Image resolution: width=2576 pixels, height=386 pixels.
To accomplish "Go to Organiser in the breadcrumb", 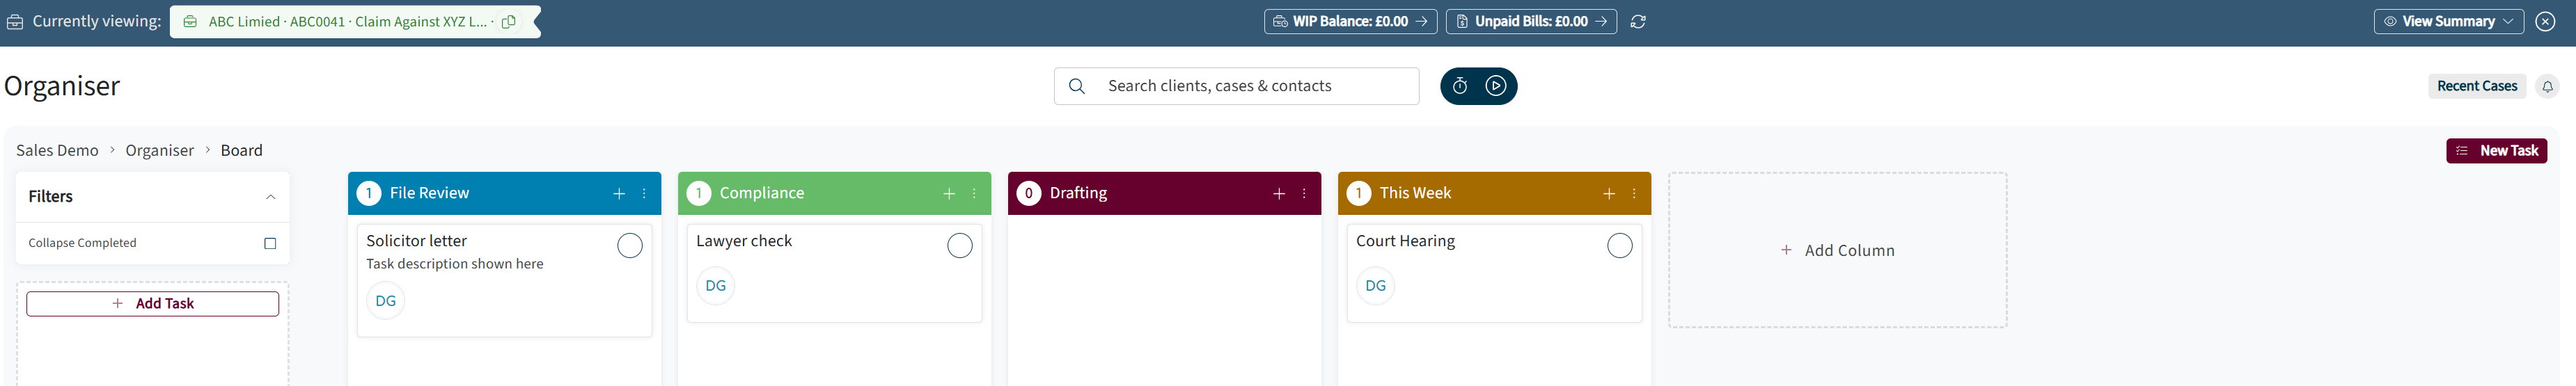I will [160, 150].
